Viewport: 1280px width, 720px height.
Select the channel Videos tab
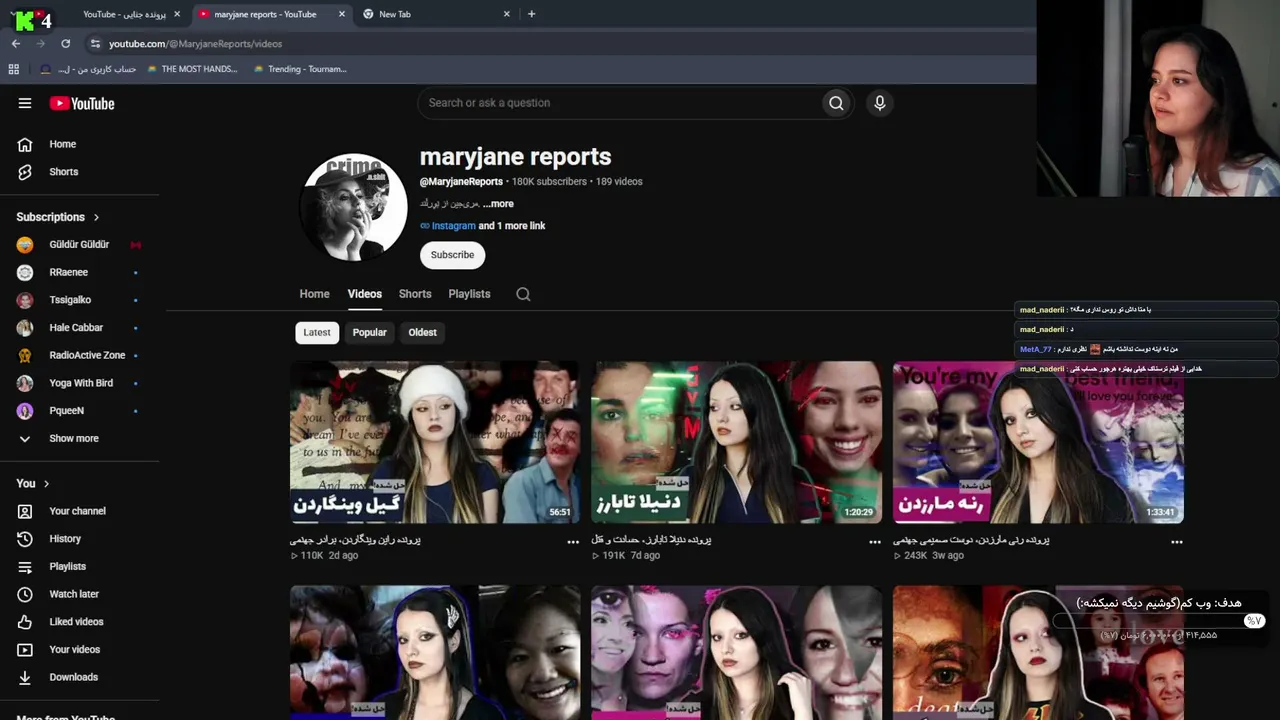click(365, 294)
